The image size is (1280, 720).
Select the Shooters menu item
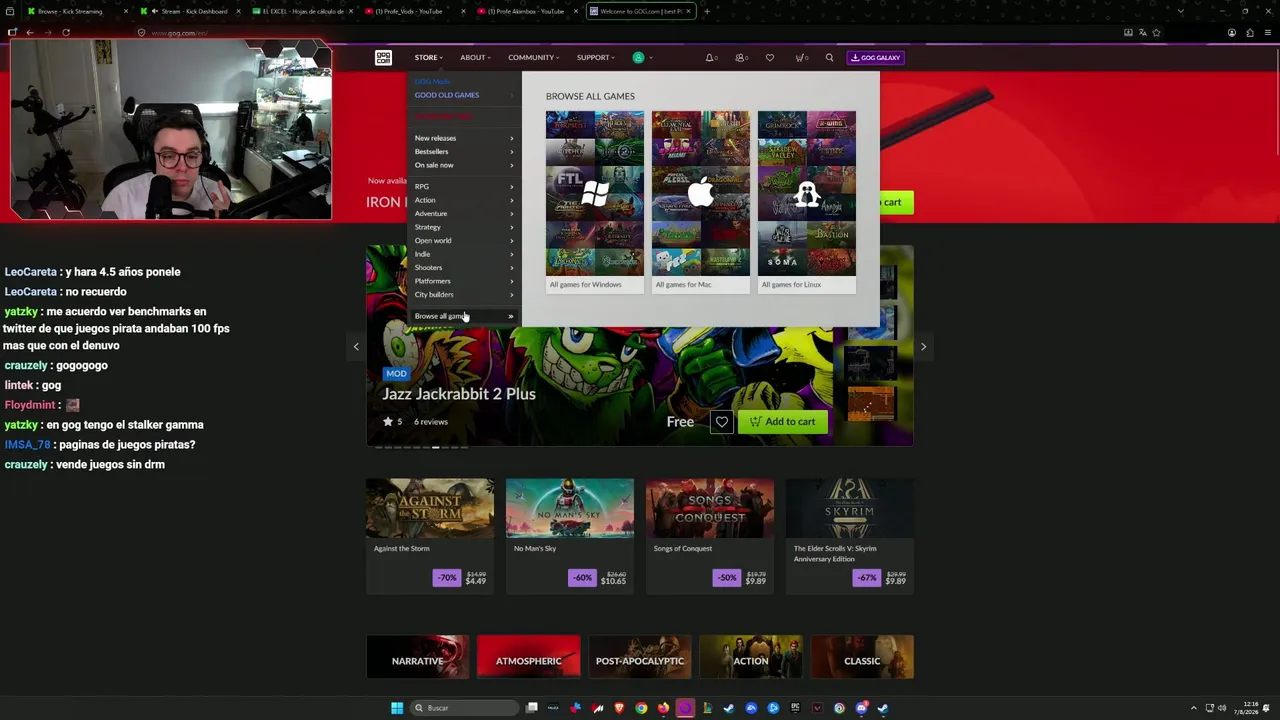[464, 268]
